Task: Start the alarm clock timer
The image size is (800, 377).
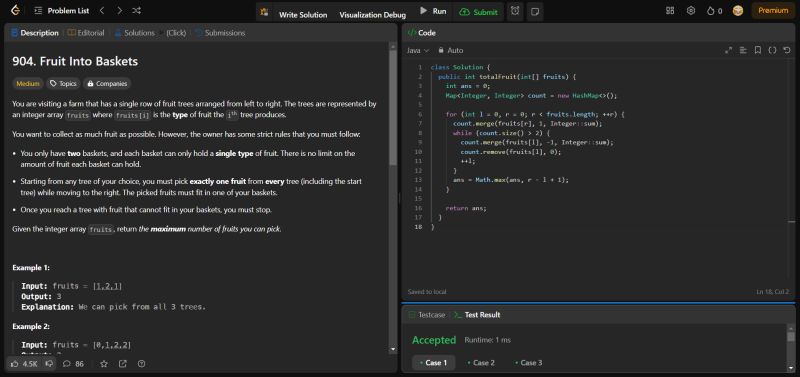Action: pos(515,11)
